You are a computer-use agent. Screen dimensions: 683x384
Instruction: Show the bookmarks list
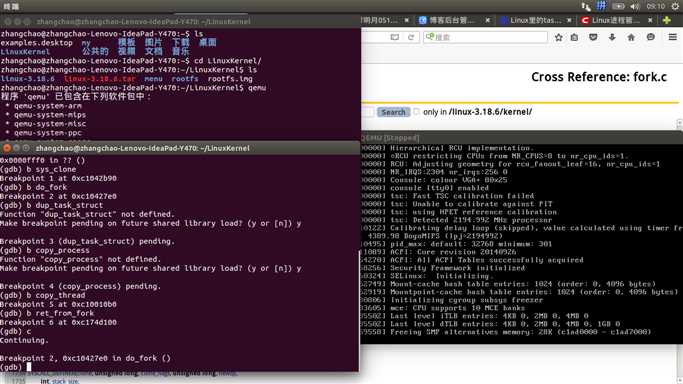pyautogui.click(x=575, y=37)
